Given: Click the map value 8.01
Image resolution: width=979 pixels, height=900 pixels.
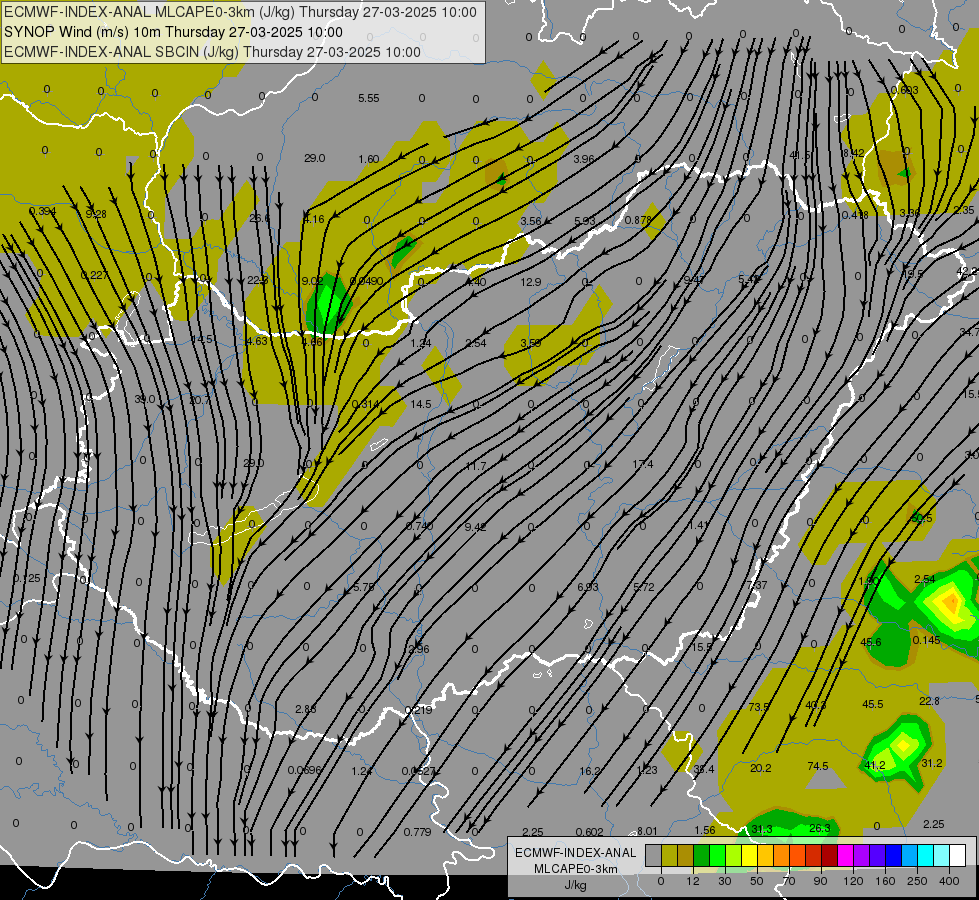Looking at the screenshot, I should pyautogui.click(x=647, y=831).
